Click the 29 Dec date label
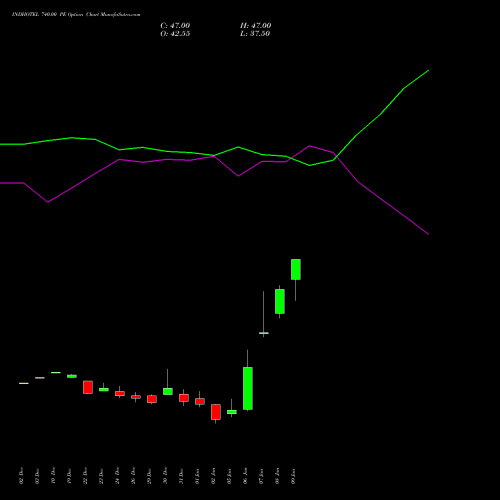Viewport: 500px width, 500px height. tap(149, 476)
